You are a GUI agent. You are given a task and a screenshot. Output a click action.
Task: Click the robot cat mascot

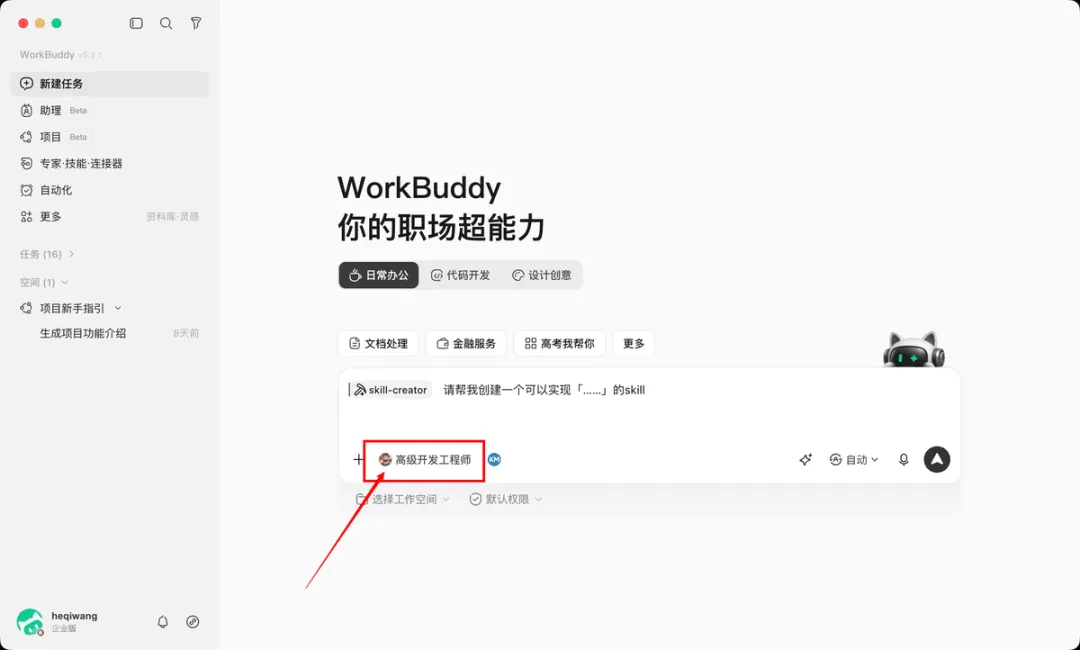[914, 350]
